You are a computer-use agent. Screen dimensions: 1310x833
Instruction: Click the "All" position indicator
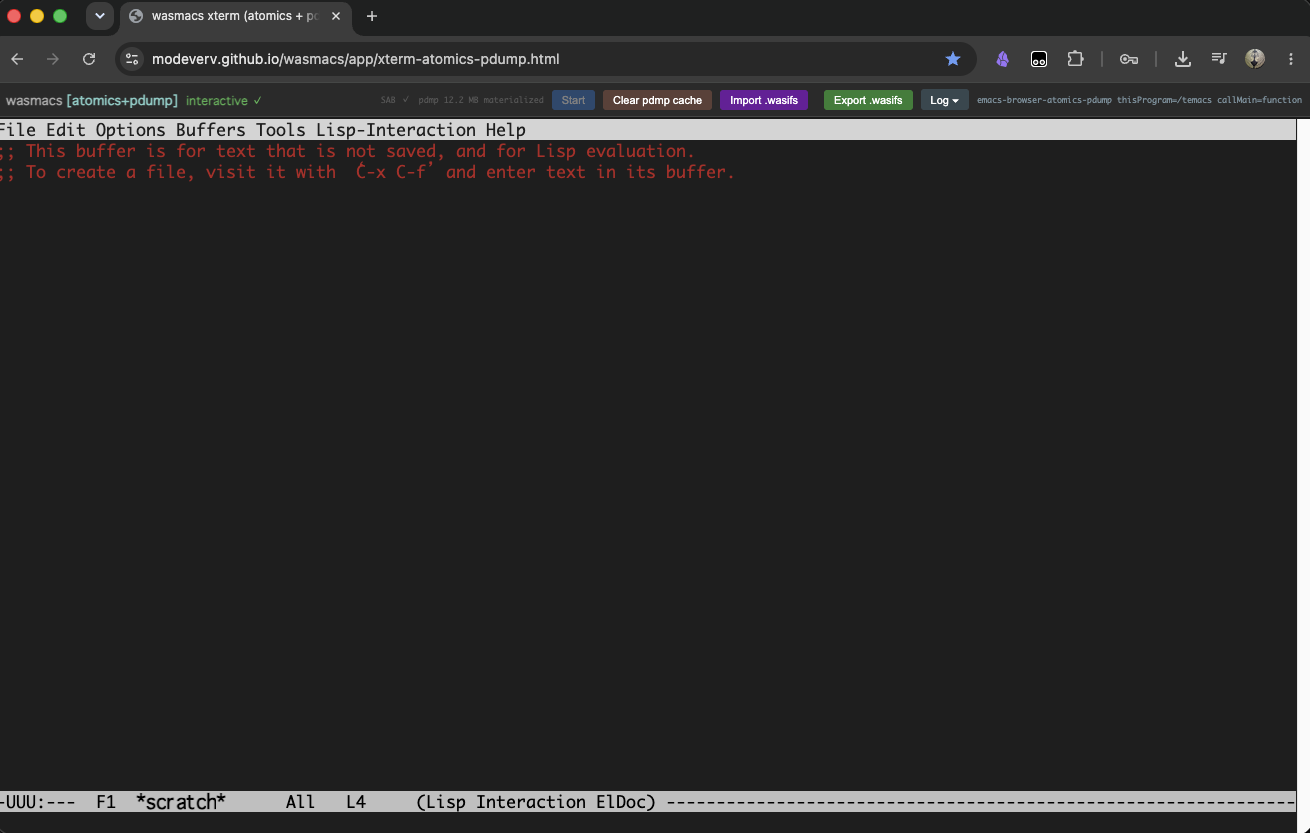tap(301, 802)
